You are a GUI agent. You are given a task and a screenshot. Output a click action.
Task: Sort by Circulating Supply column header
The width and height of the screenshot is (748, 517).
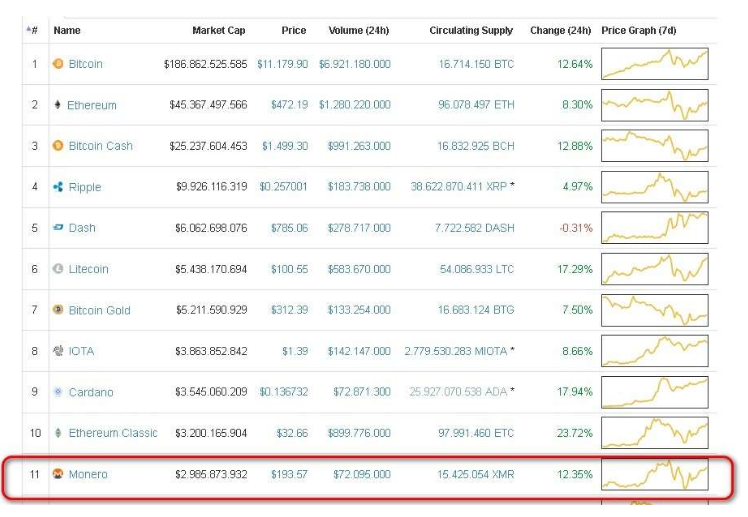pos(471,31)
